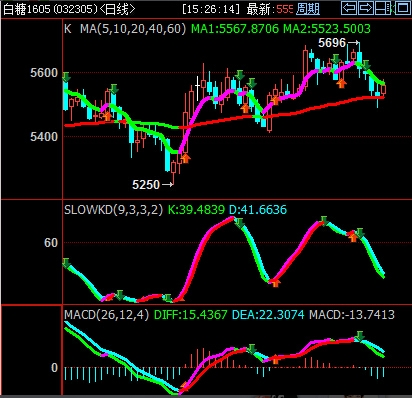Click the 5600 price axis label
Screen dimensions: 412x398
[x=44, y=73]
